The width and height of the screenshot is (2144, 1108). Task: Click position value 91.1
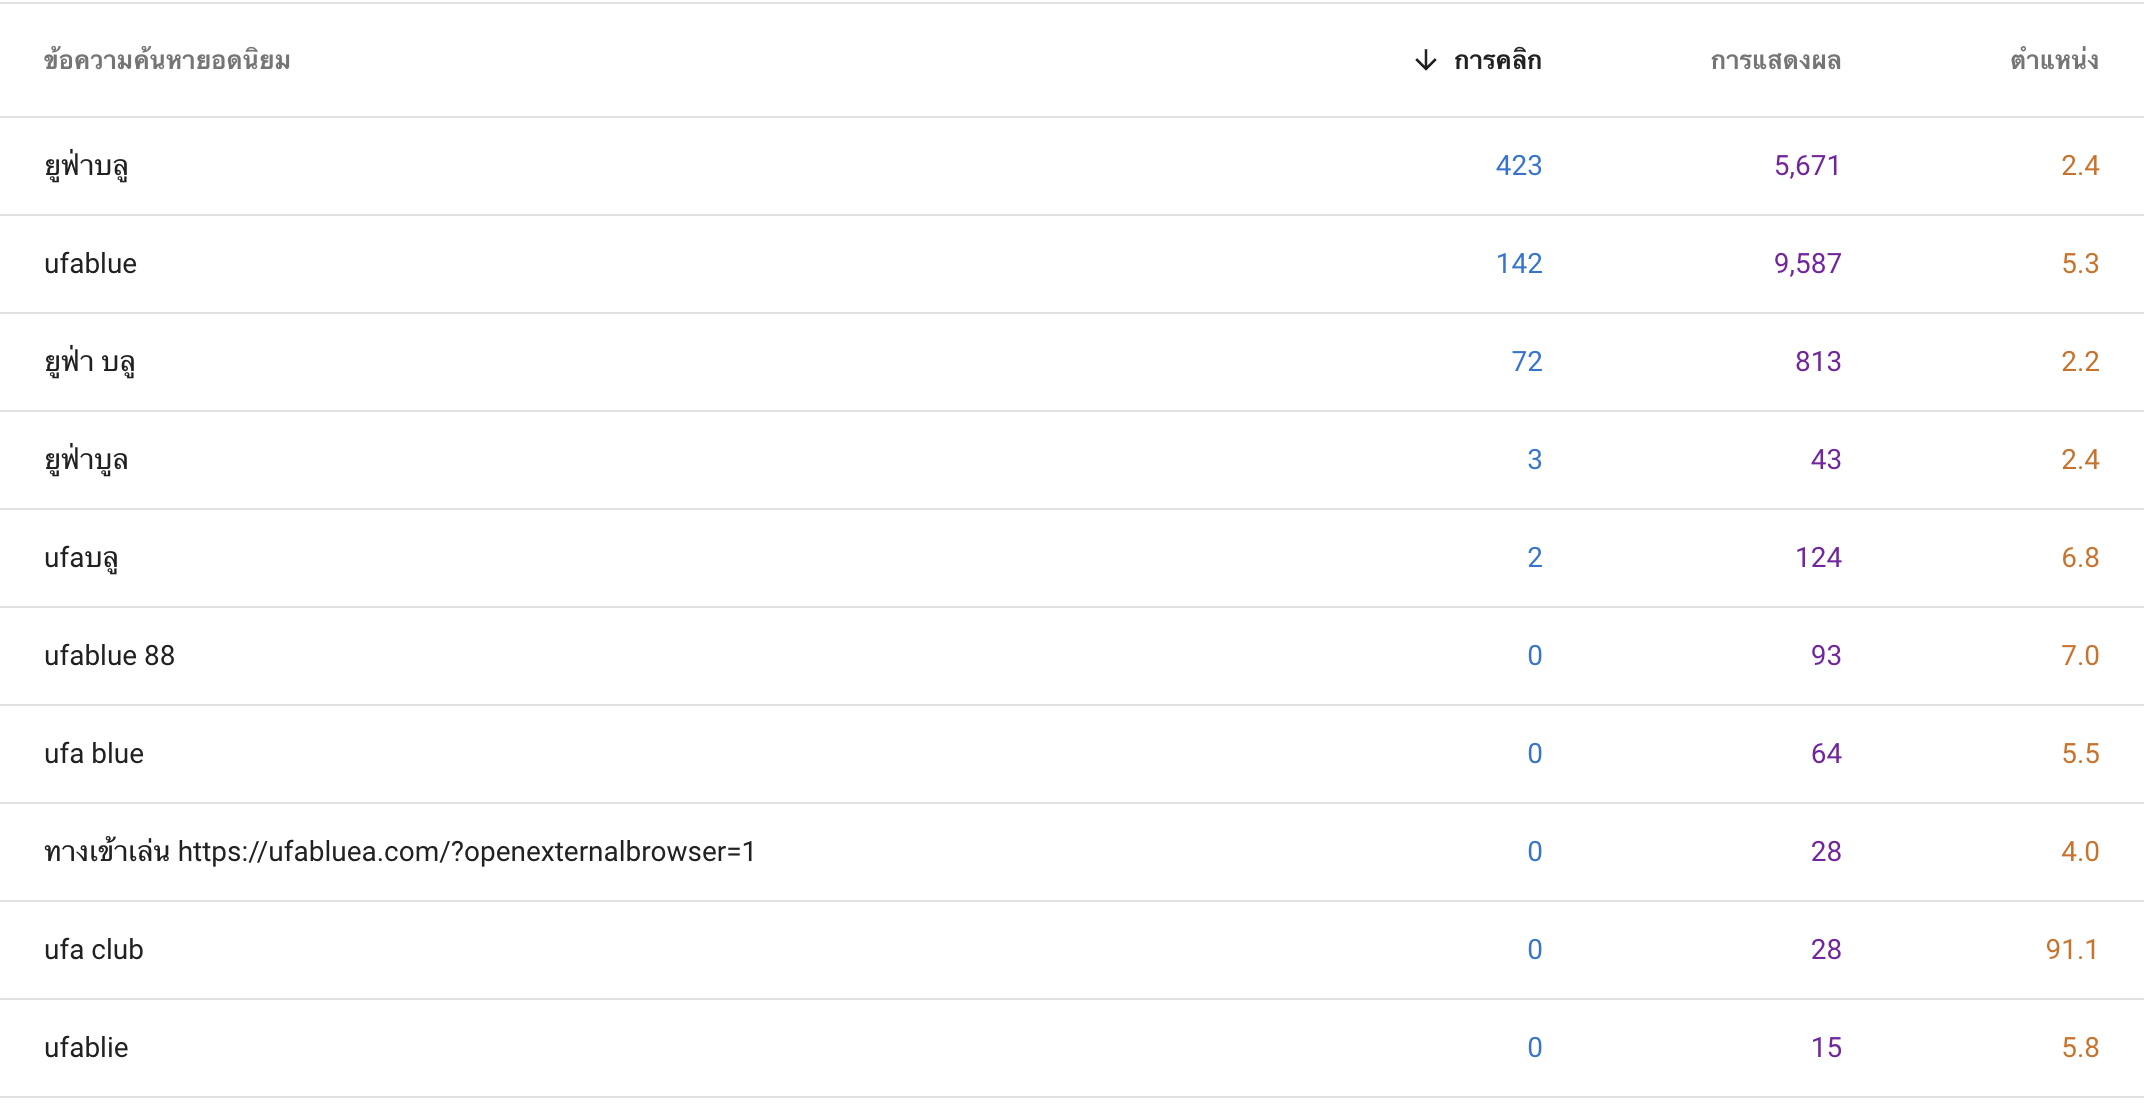tap(2072, 950)
